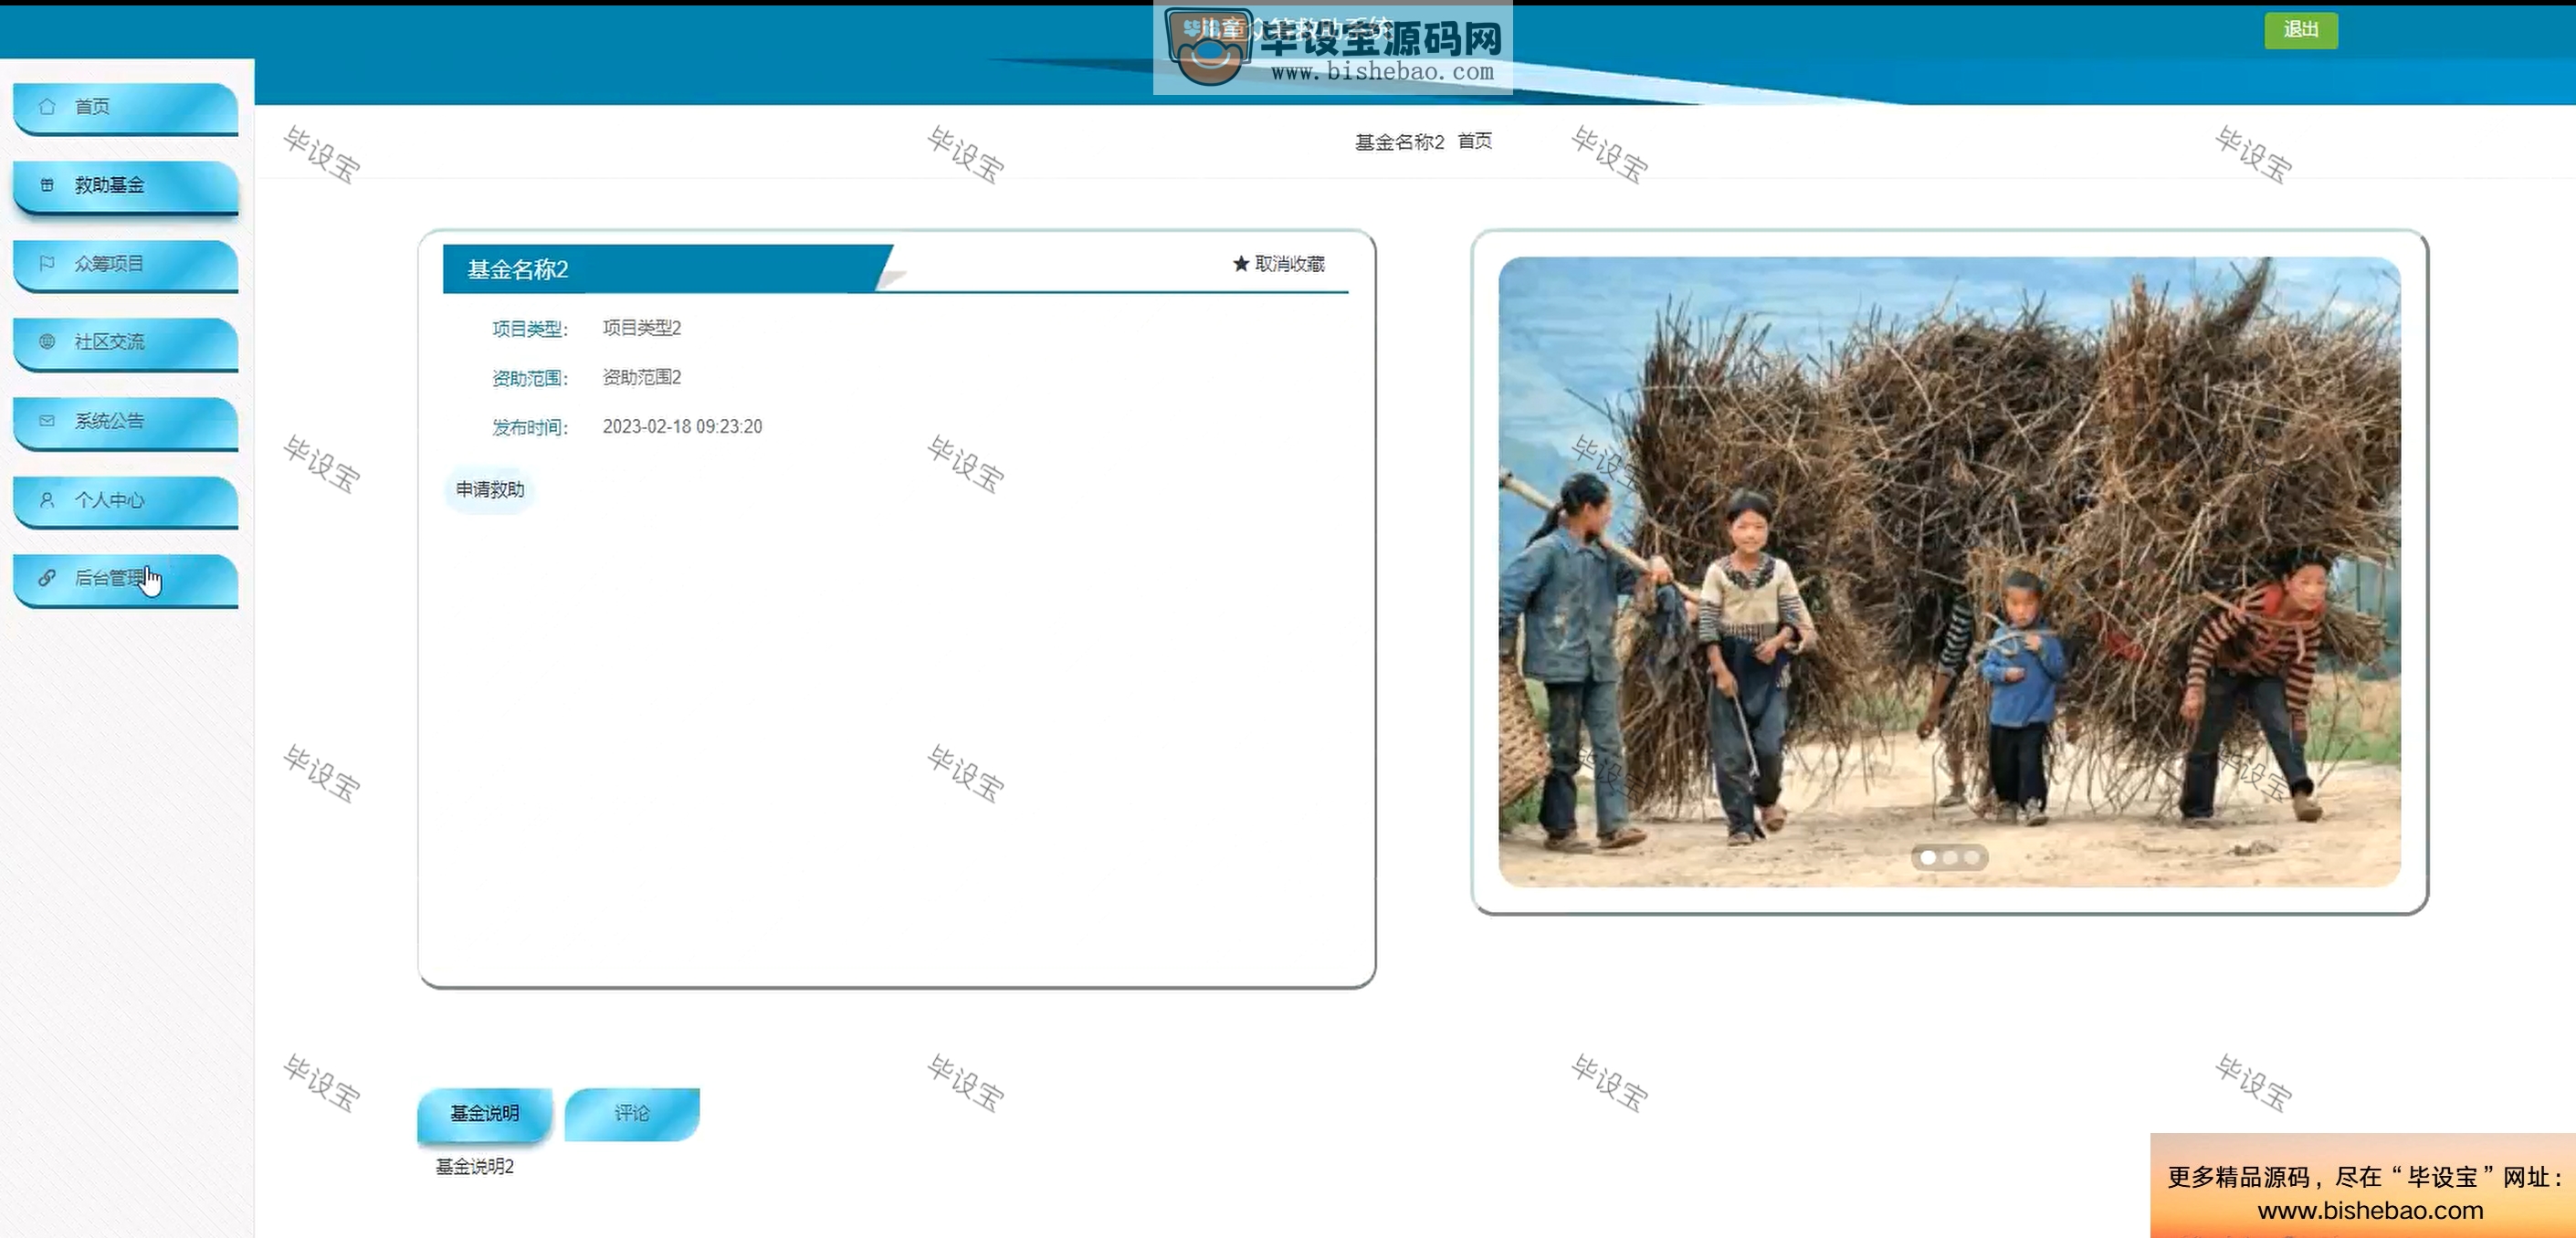Open the 救助基金 sidebar menu item
Viewport: 2576px width, 1238px height.
tap(126, 187)
